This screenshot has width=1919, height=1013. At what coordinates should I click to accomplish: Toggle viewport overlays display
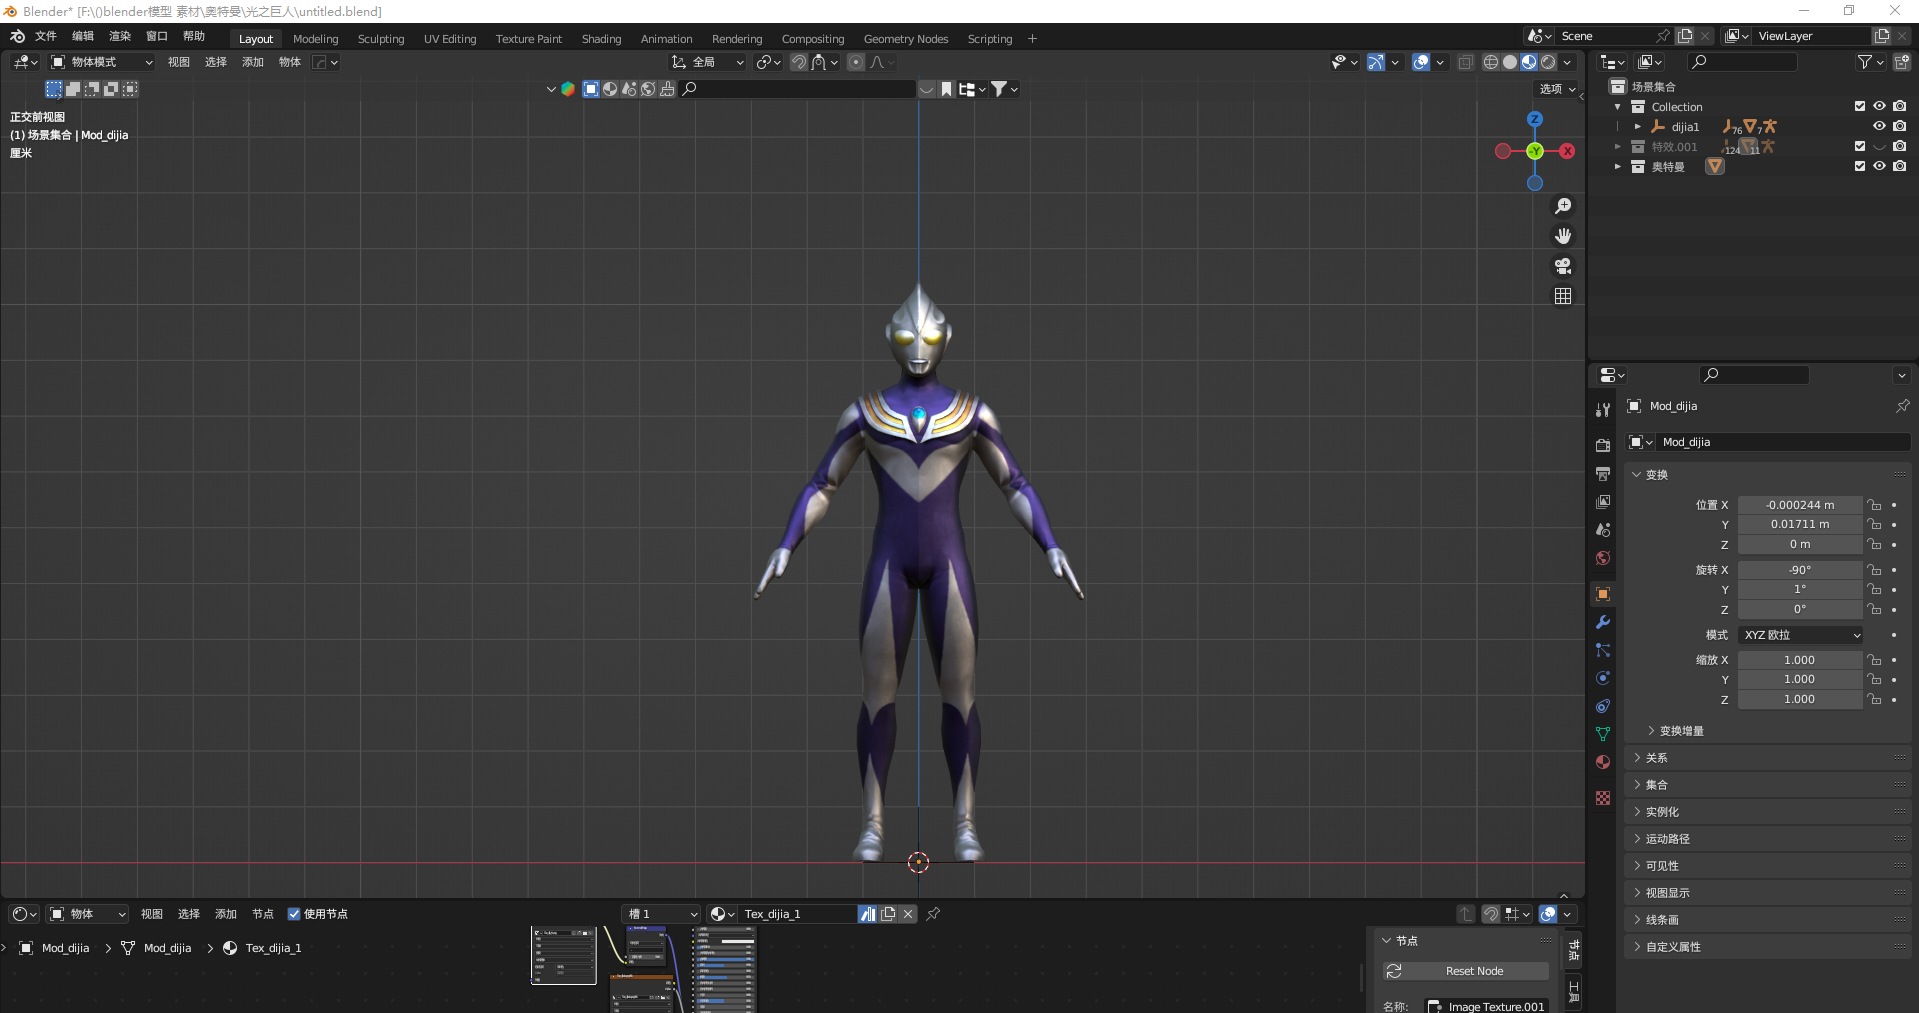pos(1421,62)
